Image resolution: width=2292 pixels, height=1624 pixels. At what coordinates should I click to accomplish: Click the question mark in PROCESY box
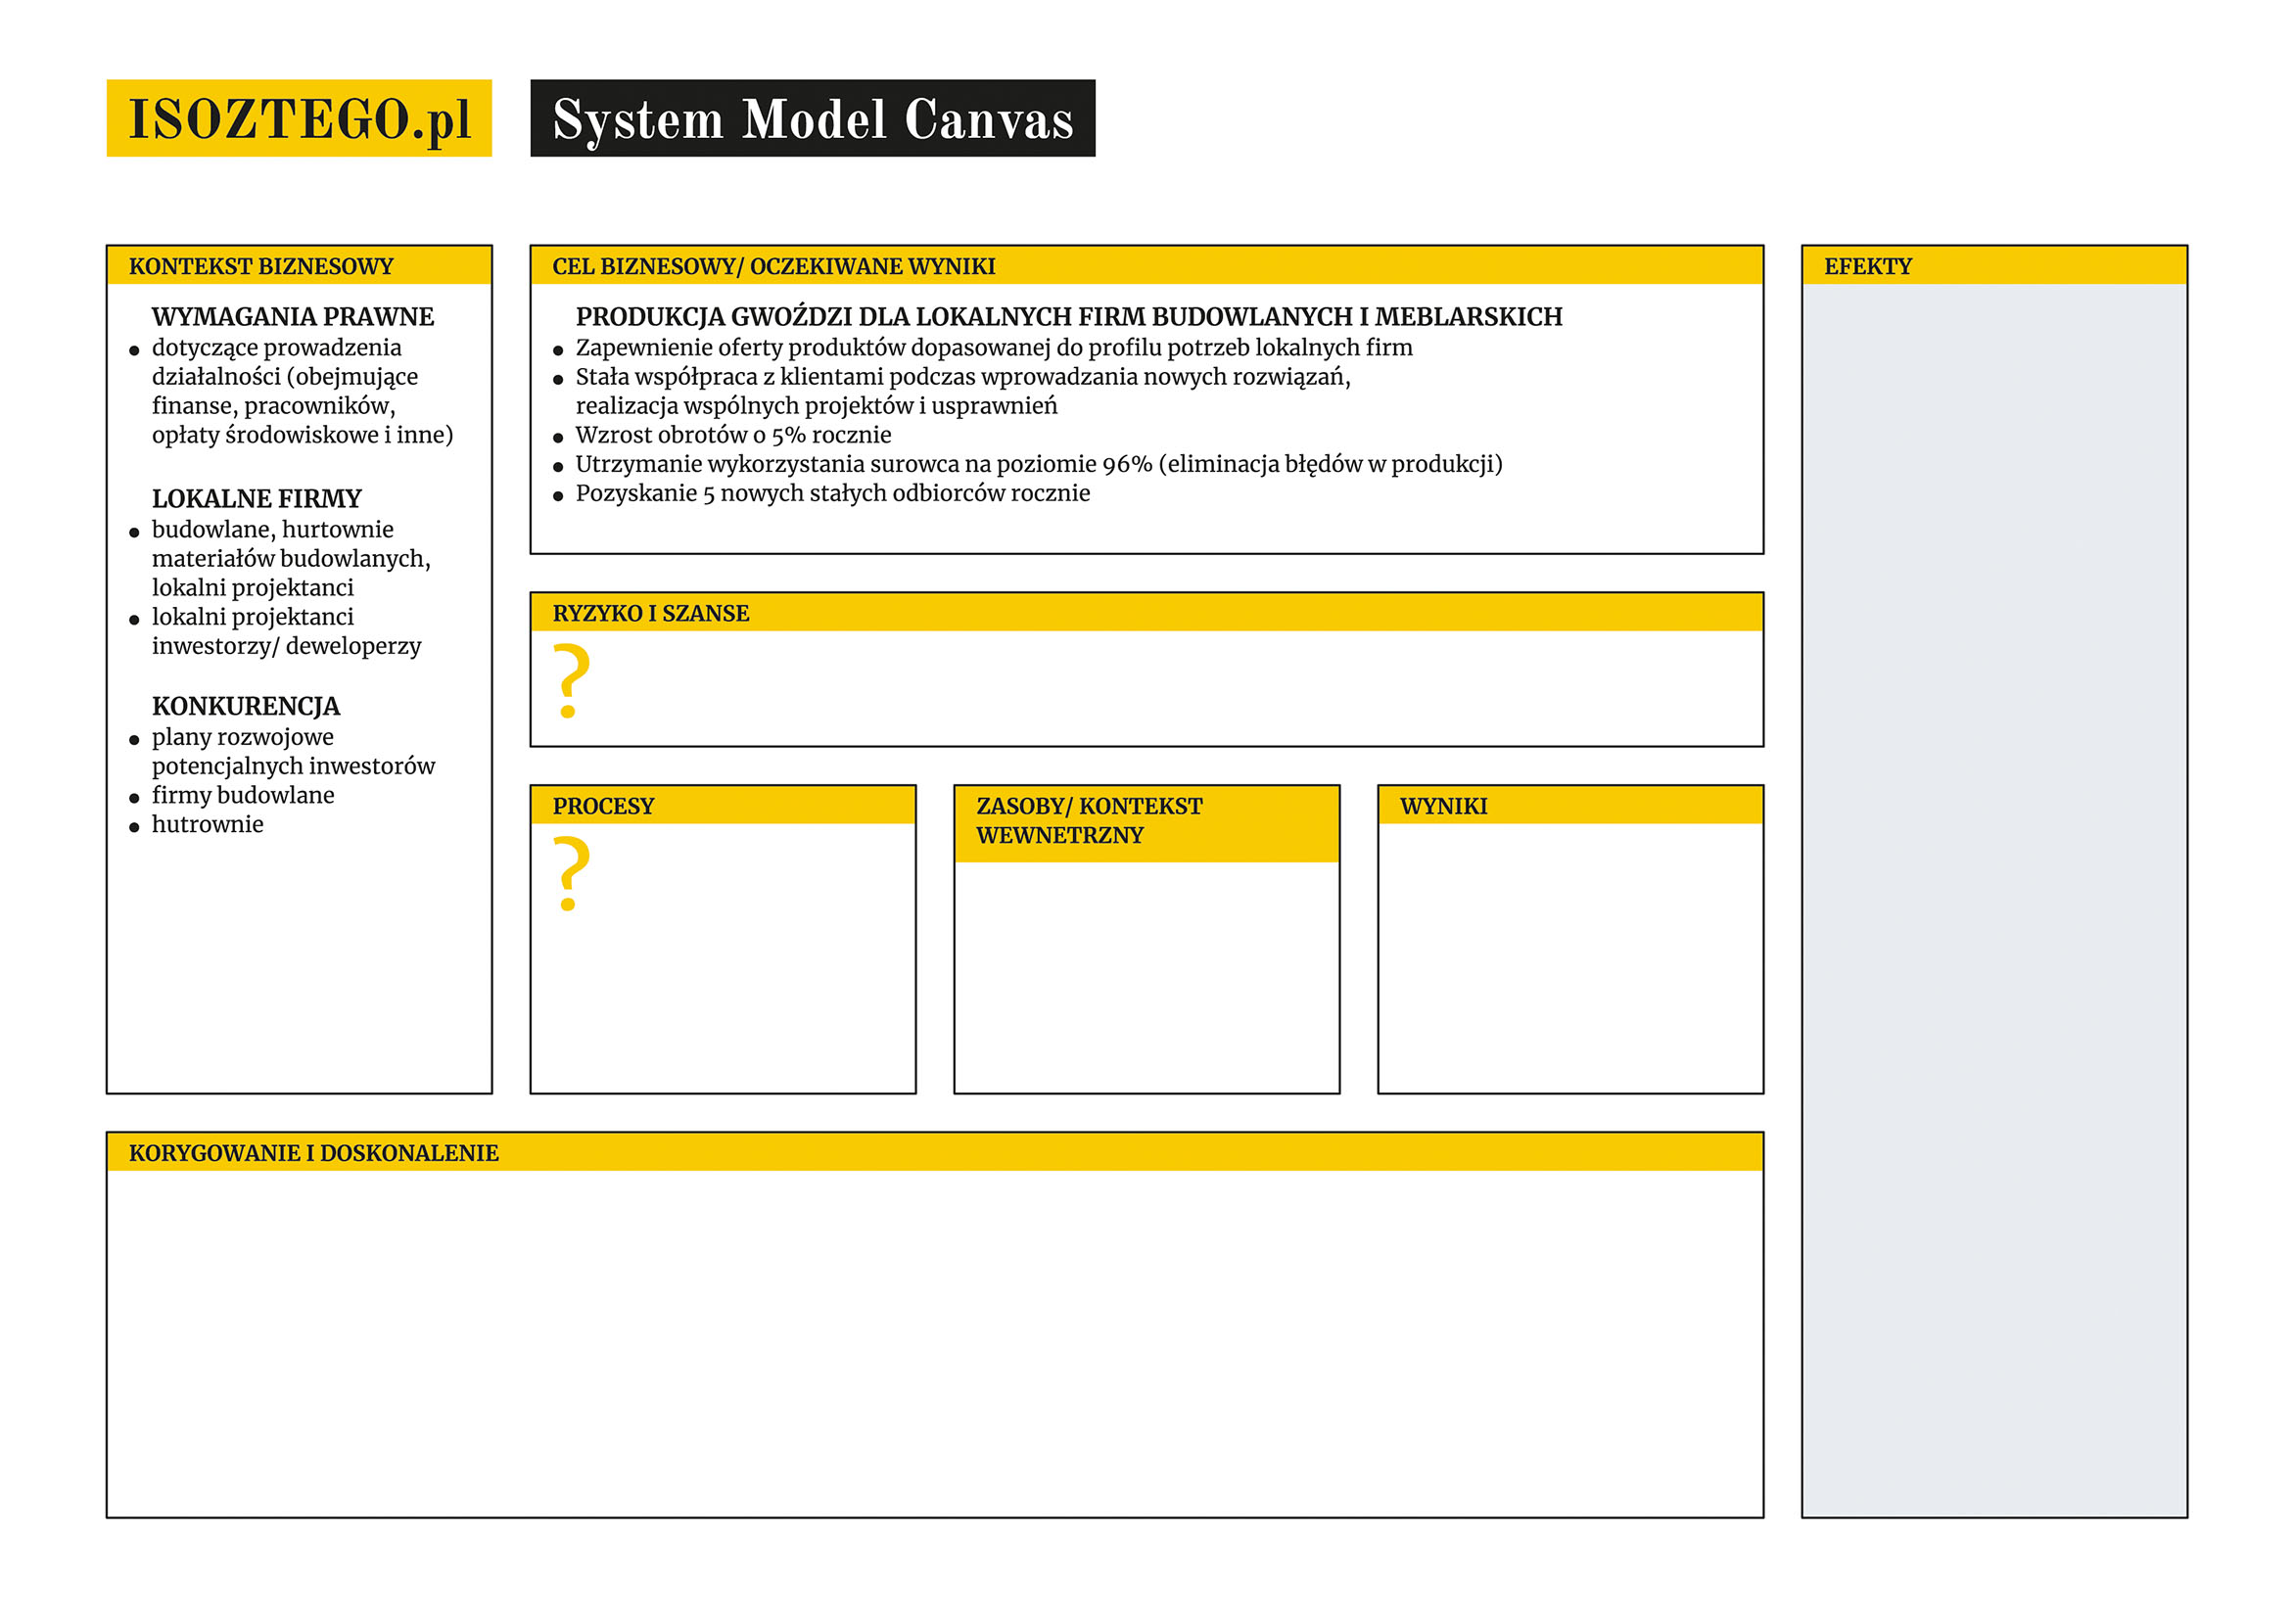coord(571,874)
